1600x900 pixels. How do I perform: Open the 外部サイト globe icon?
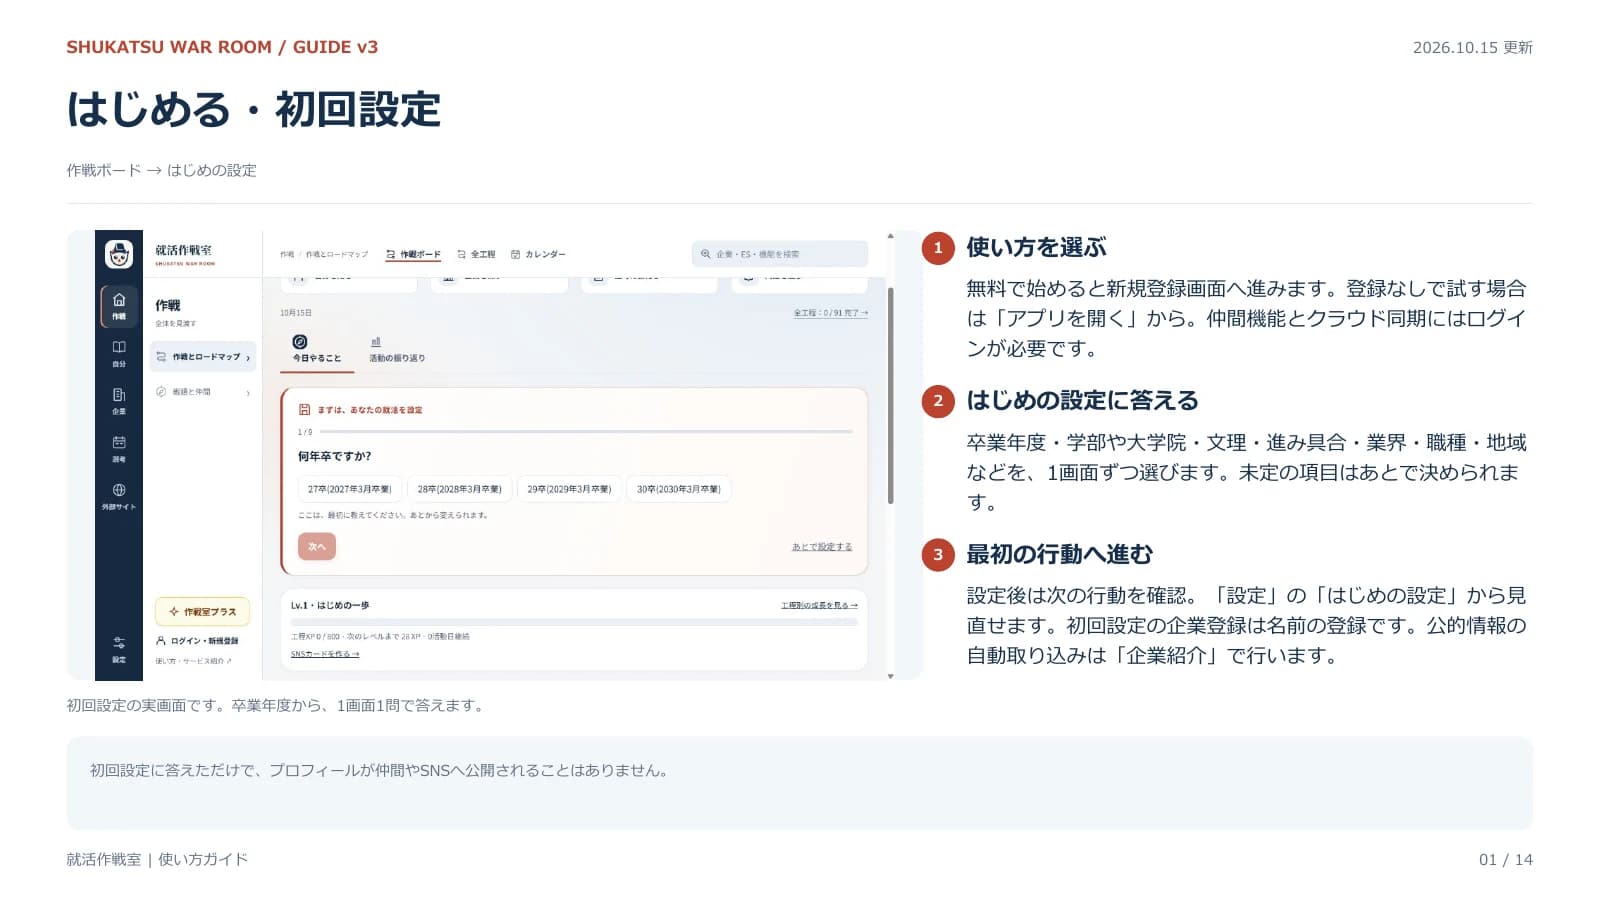119,490
